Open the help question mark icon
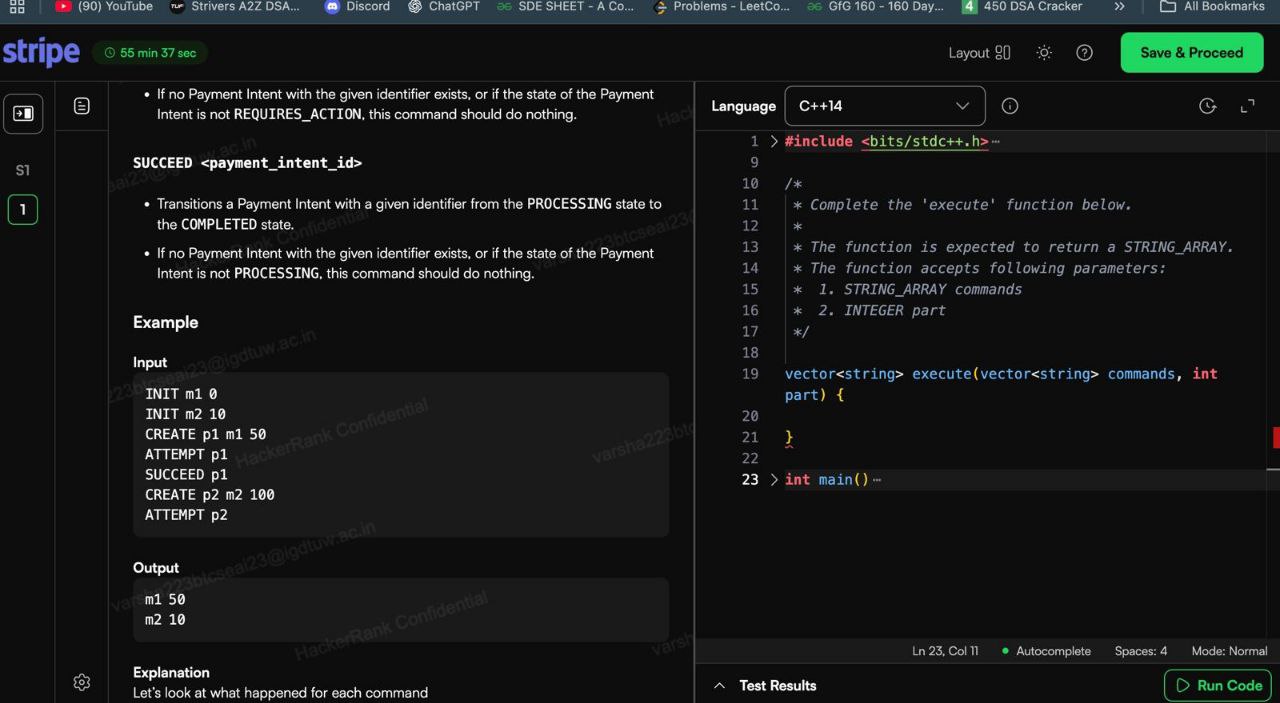 tap(1084, 53)
